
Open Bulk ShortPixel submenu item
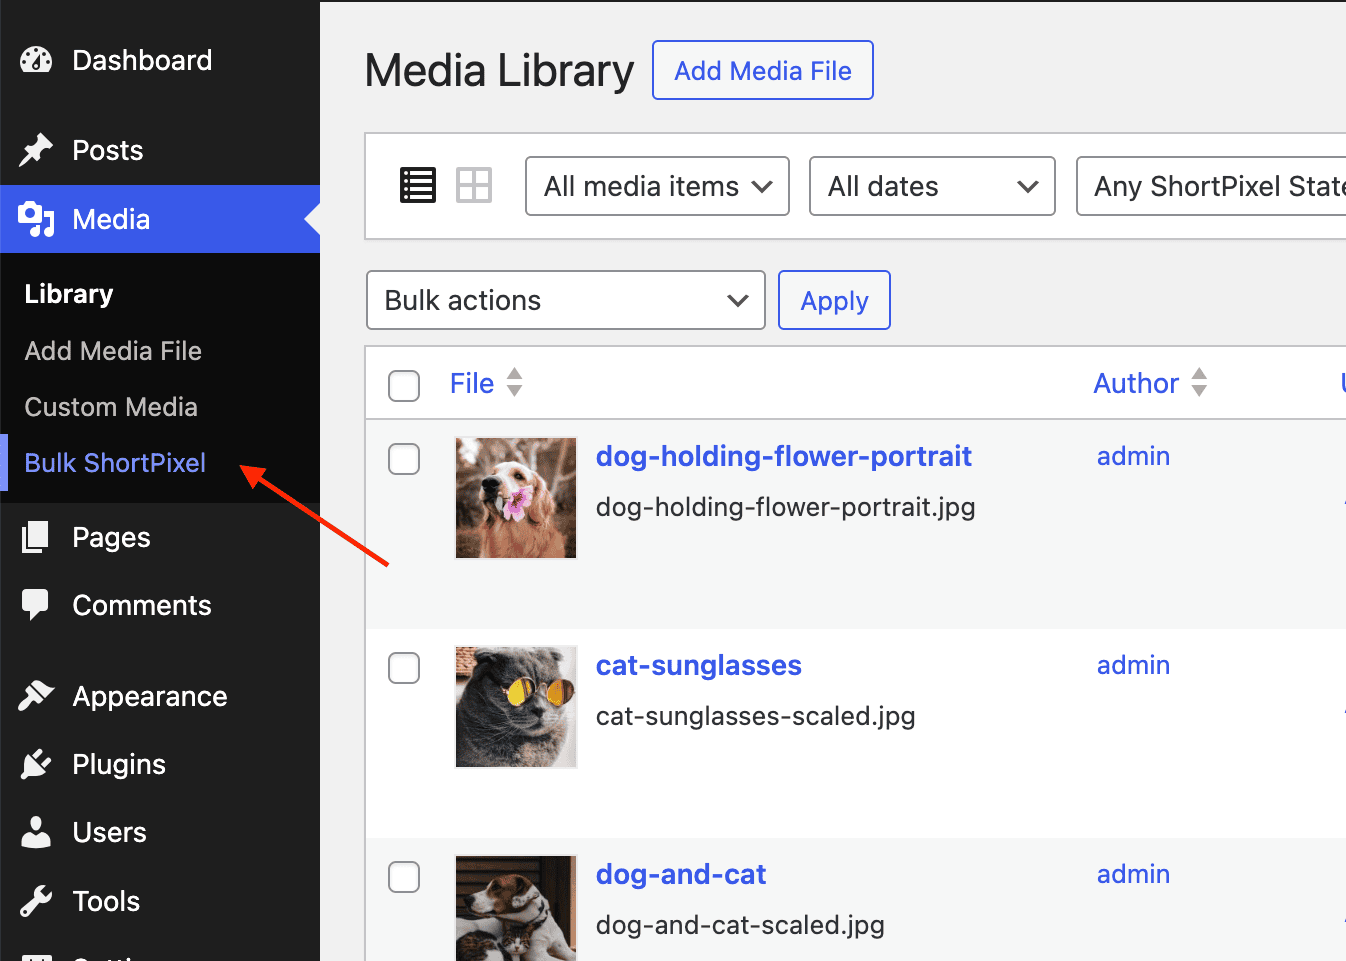point(115,463)
